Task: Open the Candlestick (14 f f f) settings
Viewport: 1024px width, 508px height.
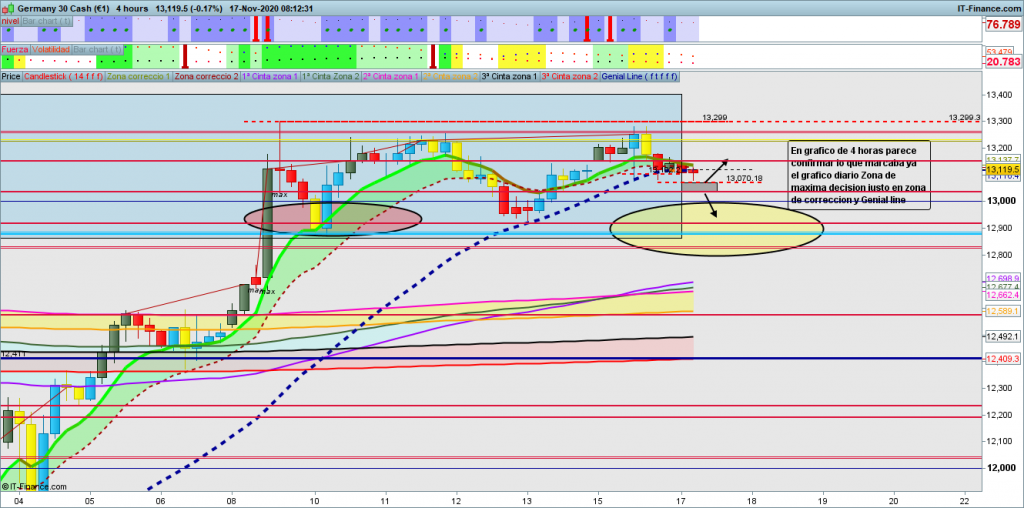Action: (62, 76)
